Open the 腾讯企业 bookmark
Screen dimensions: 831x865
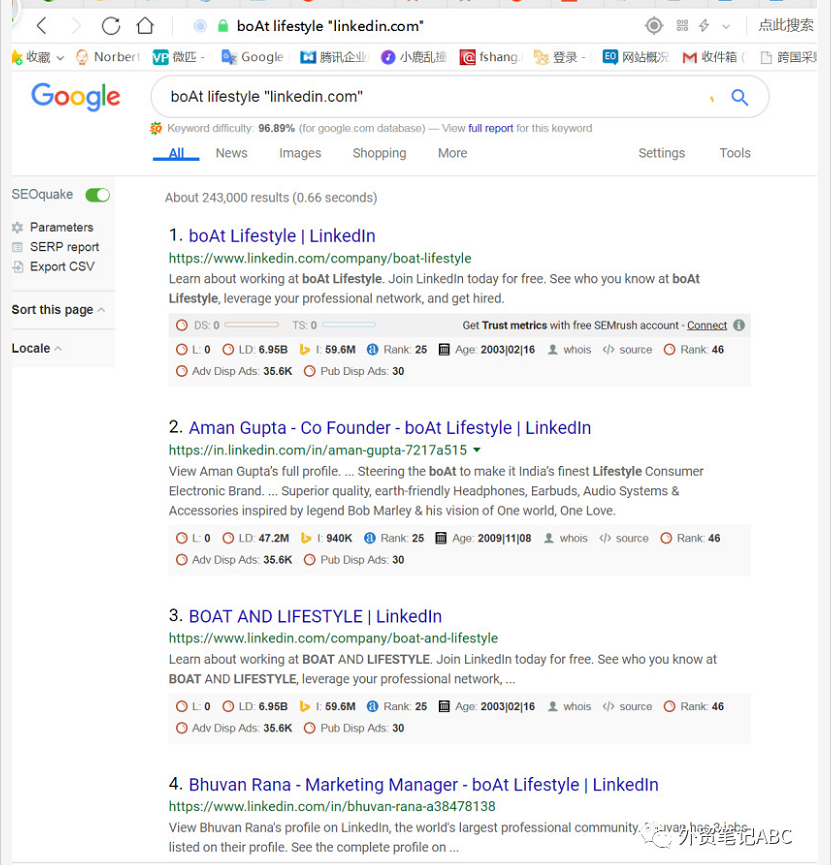334,57
